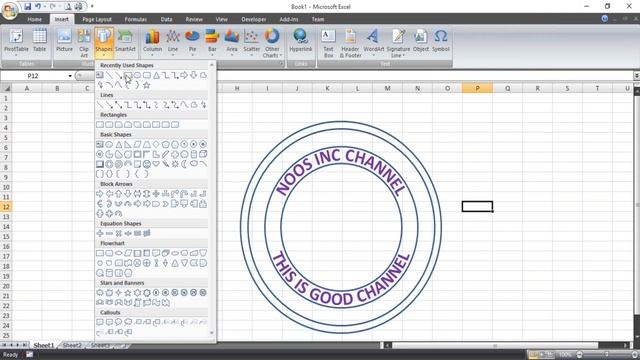Close the Shapes gallery button
Image resolution: width=640 pixels, height=360 pixels.
104,43
